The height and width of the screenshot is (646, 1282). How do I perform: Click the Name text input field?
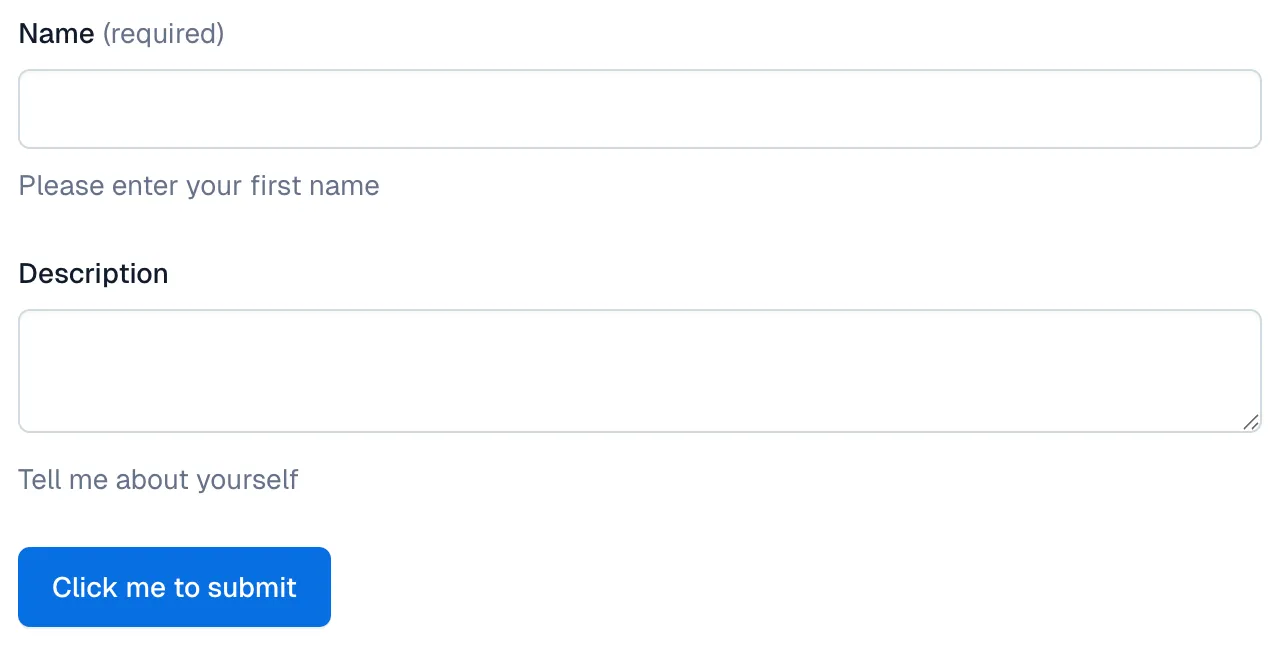tap(640, 109)
